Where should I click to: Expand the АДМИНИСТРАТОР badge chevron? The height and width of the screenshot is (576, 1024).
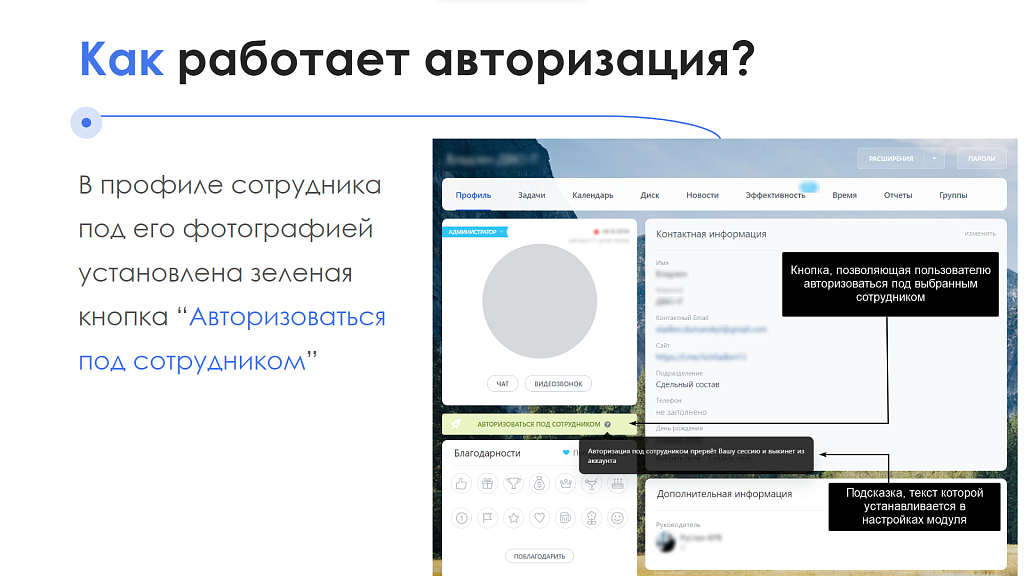[x=502, y=231]
